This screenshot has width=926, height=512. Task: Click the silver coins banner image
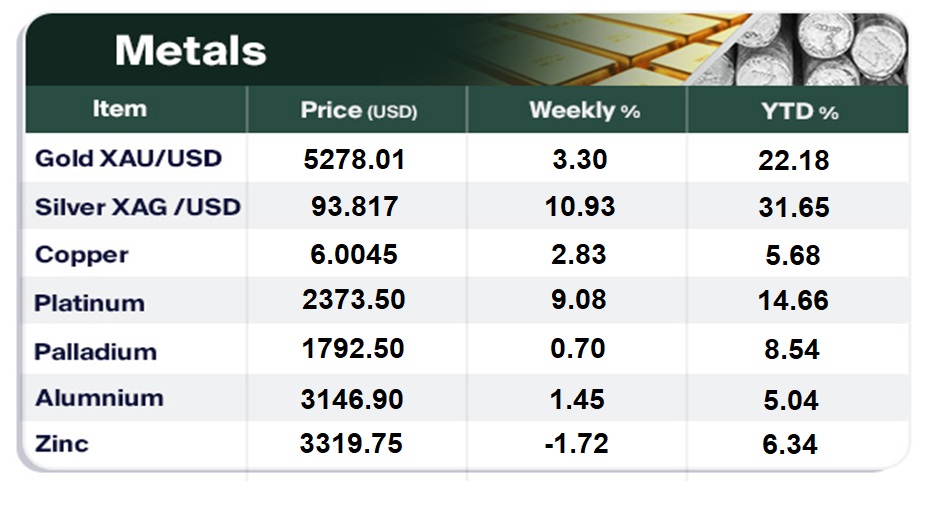pyautogui.click(x=820, y=50)
